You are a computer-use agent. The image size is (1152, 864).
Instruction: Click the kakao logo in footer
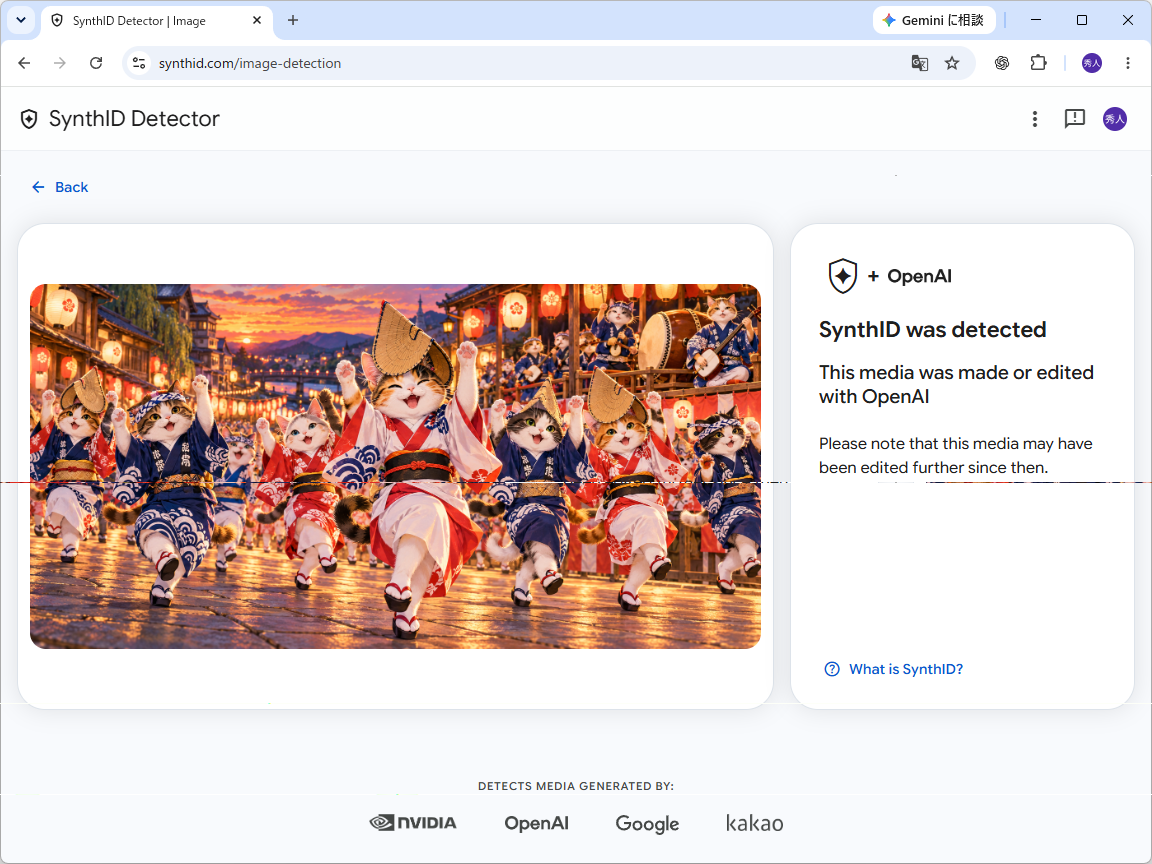(755, 823)
